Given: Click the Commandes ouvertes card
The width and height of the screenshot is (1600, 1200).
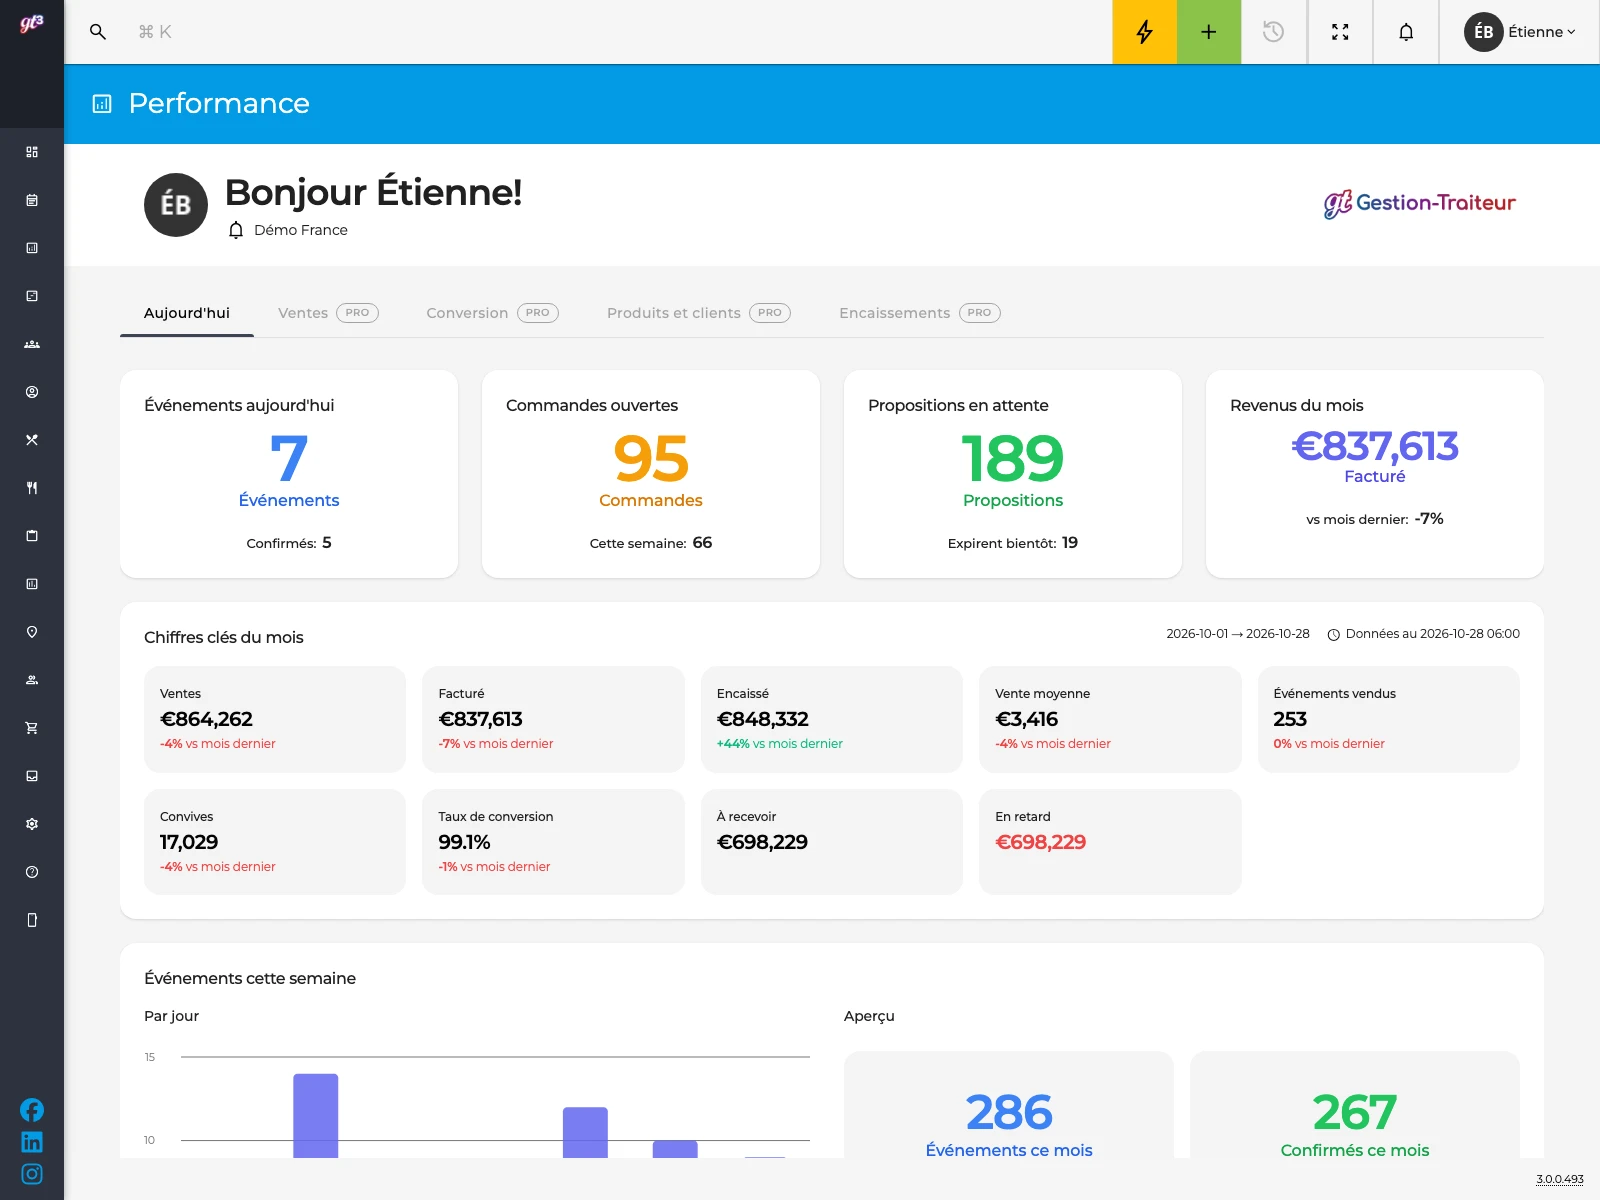Looking at the screenshot, I should point(651,474).
